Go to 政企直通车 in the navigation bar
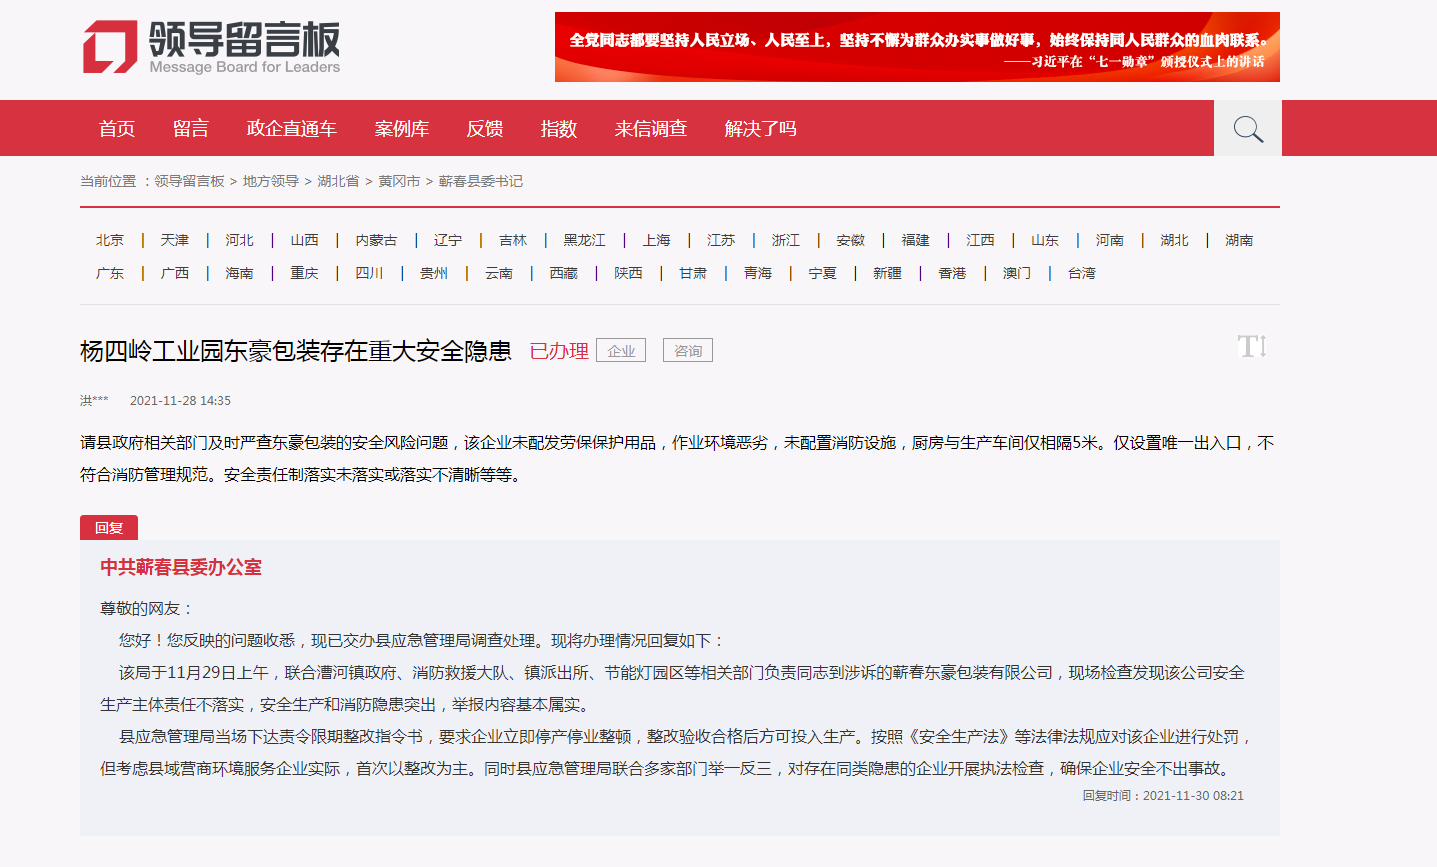 [291, 129]
